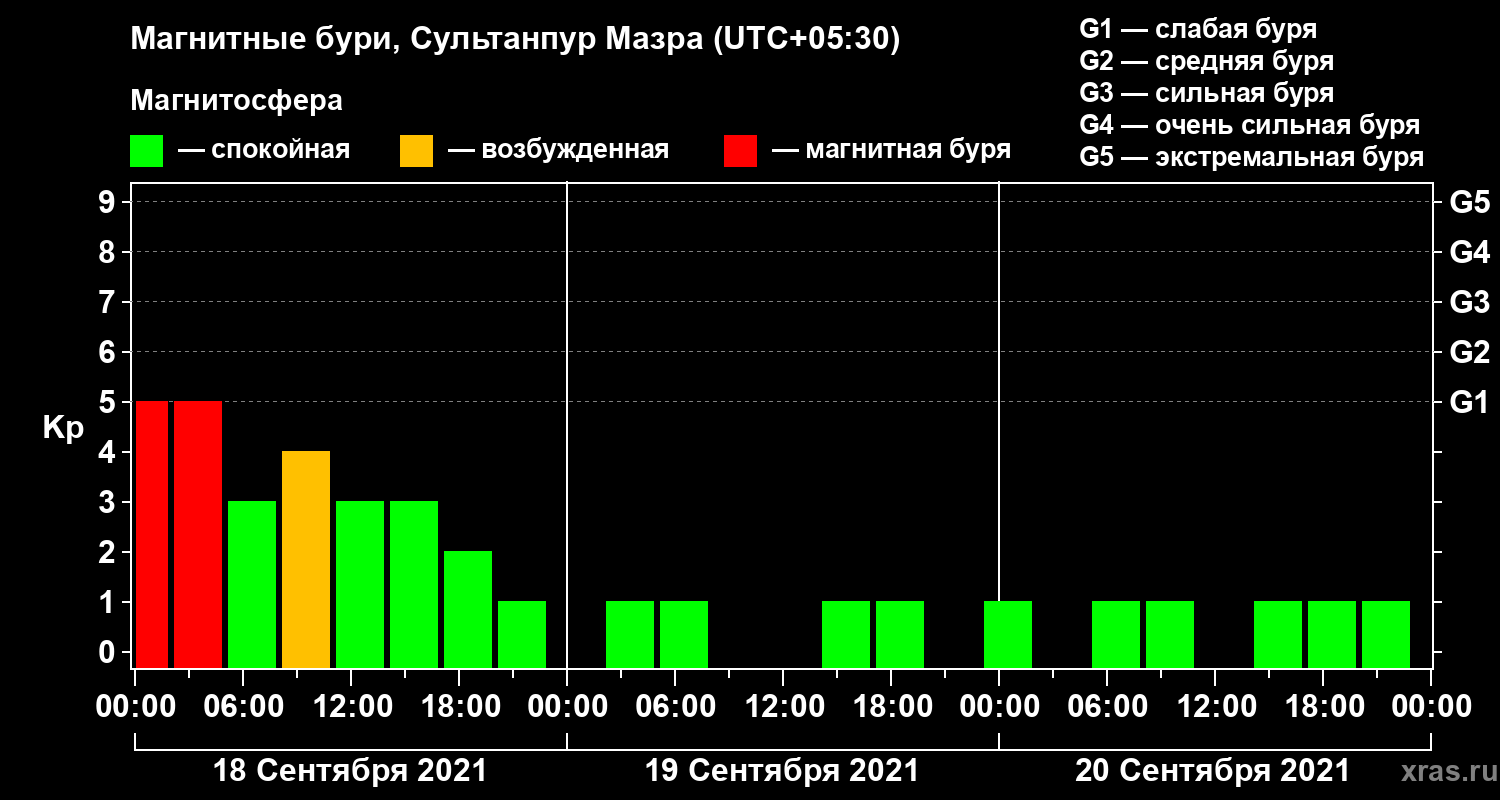Select the green Kp 3 bar spanning 06:00, 18 September
The width and height of the screenshot is (1500, 800).
tap(252, 584)
